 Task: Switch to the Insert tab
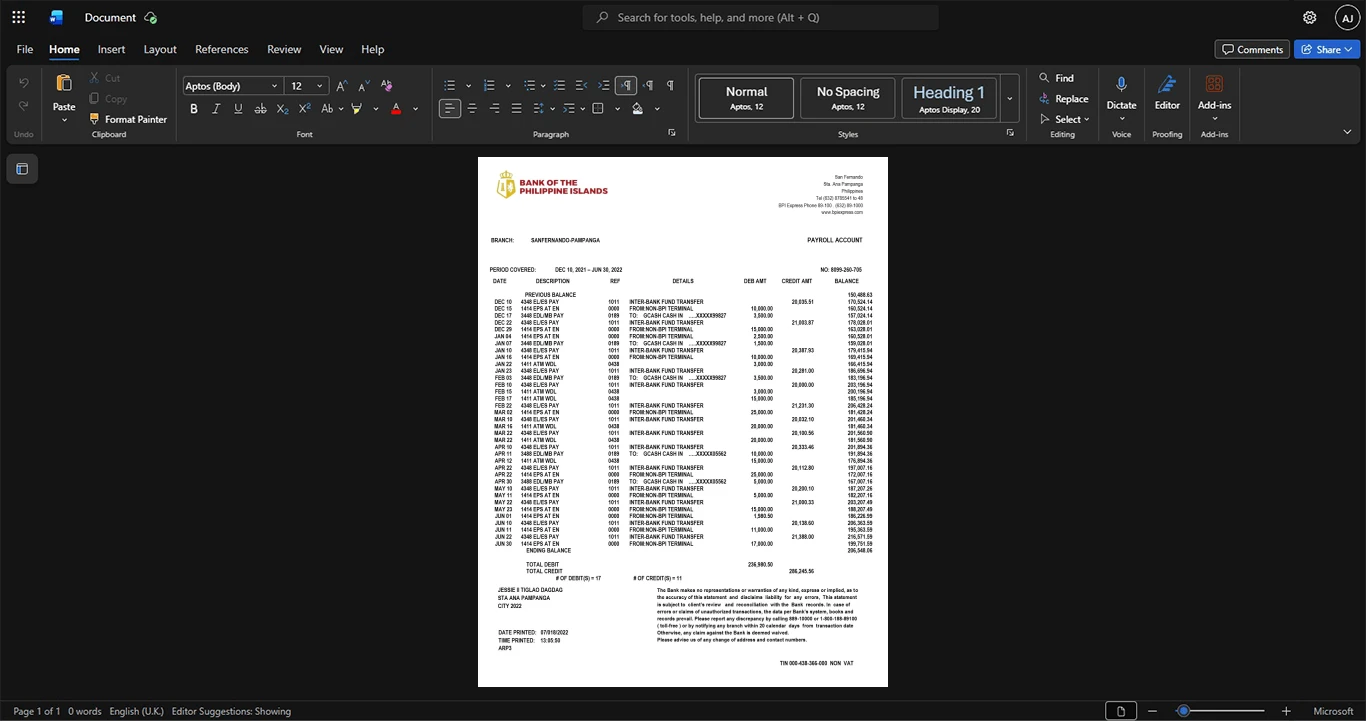111,49
